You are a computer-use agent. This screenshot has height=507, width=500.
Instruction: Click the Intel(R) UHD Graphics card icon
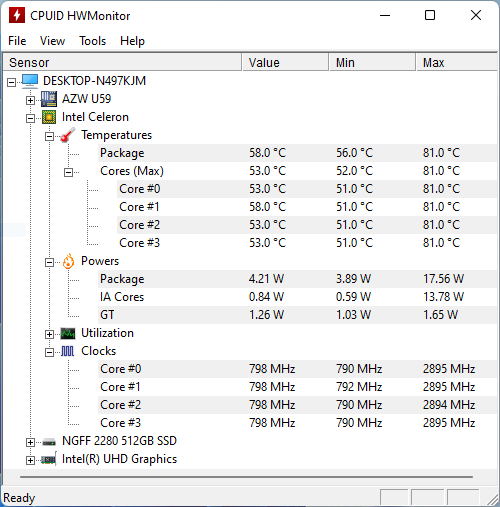coord(49,460)
